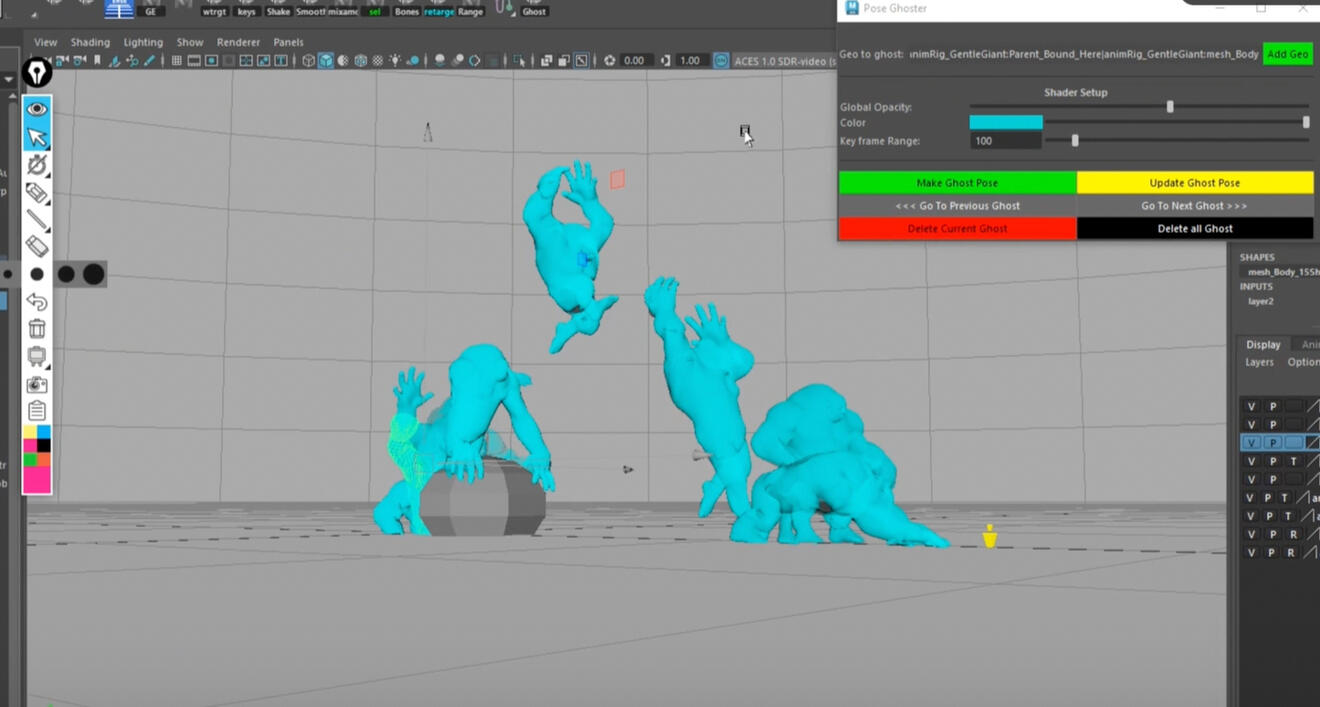Select the arrow pointer tool in sketch toolbar
This screenshot has width=1320, height=707.
[37, 137]
